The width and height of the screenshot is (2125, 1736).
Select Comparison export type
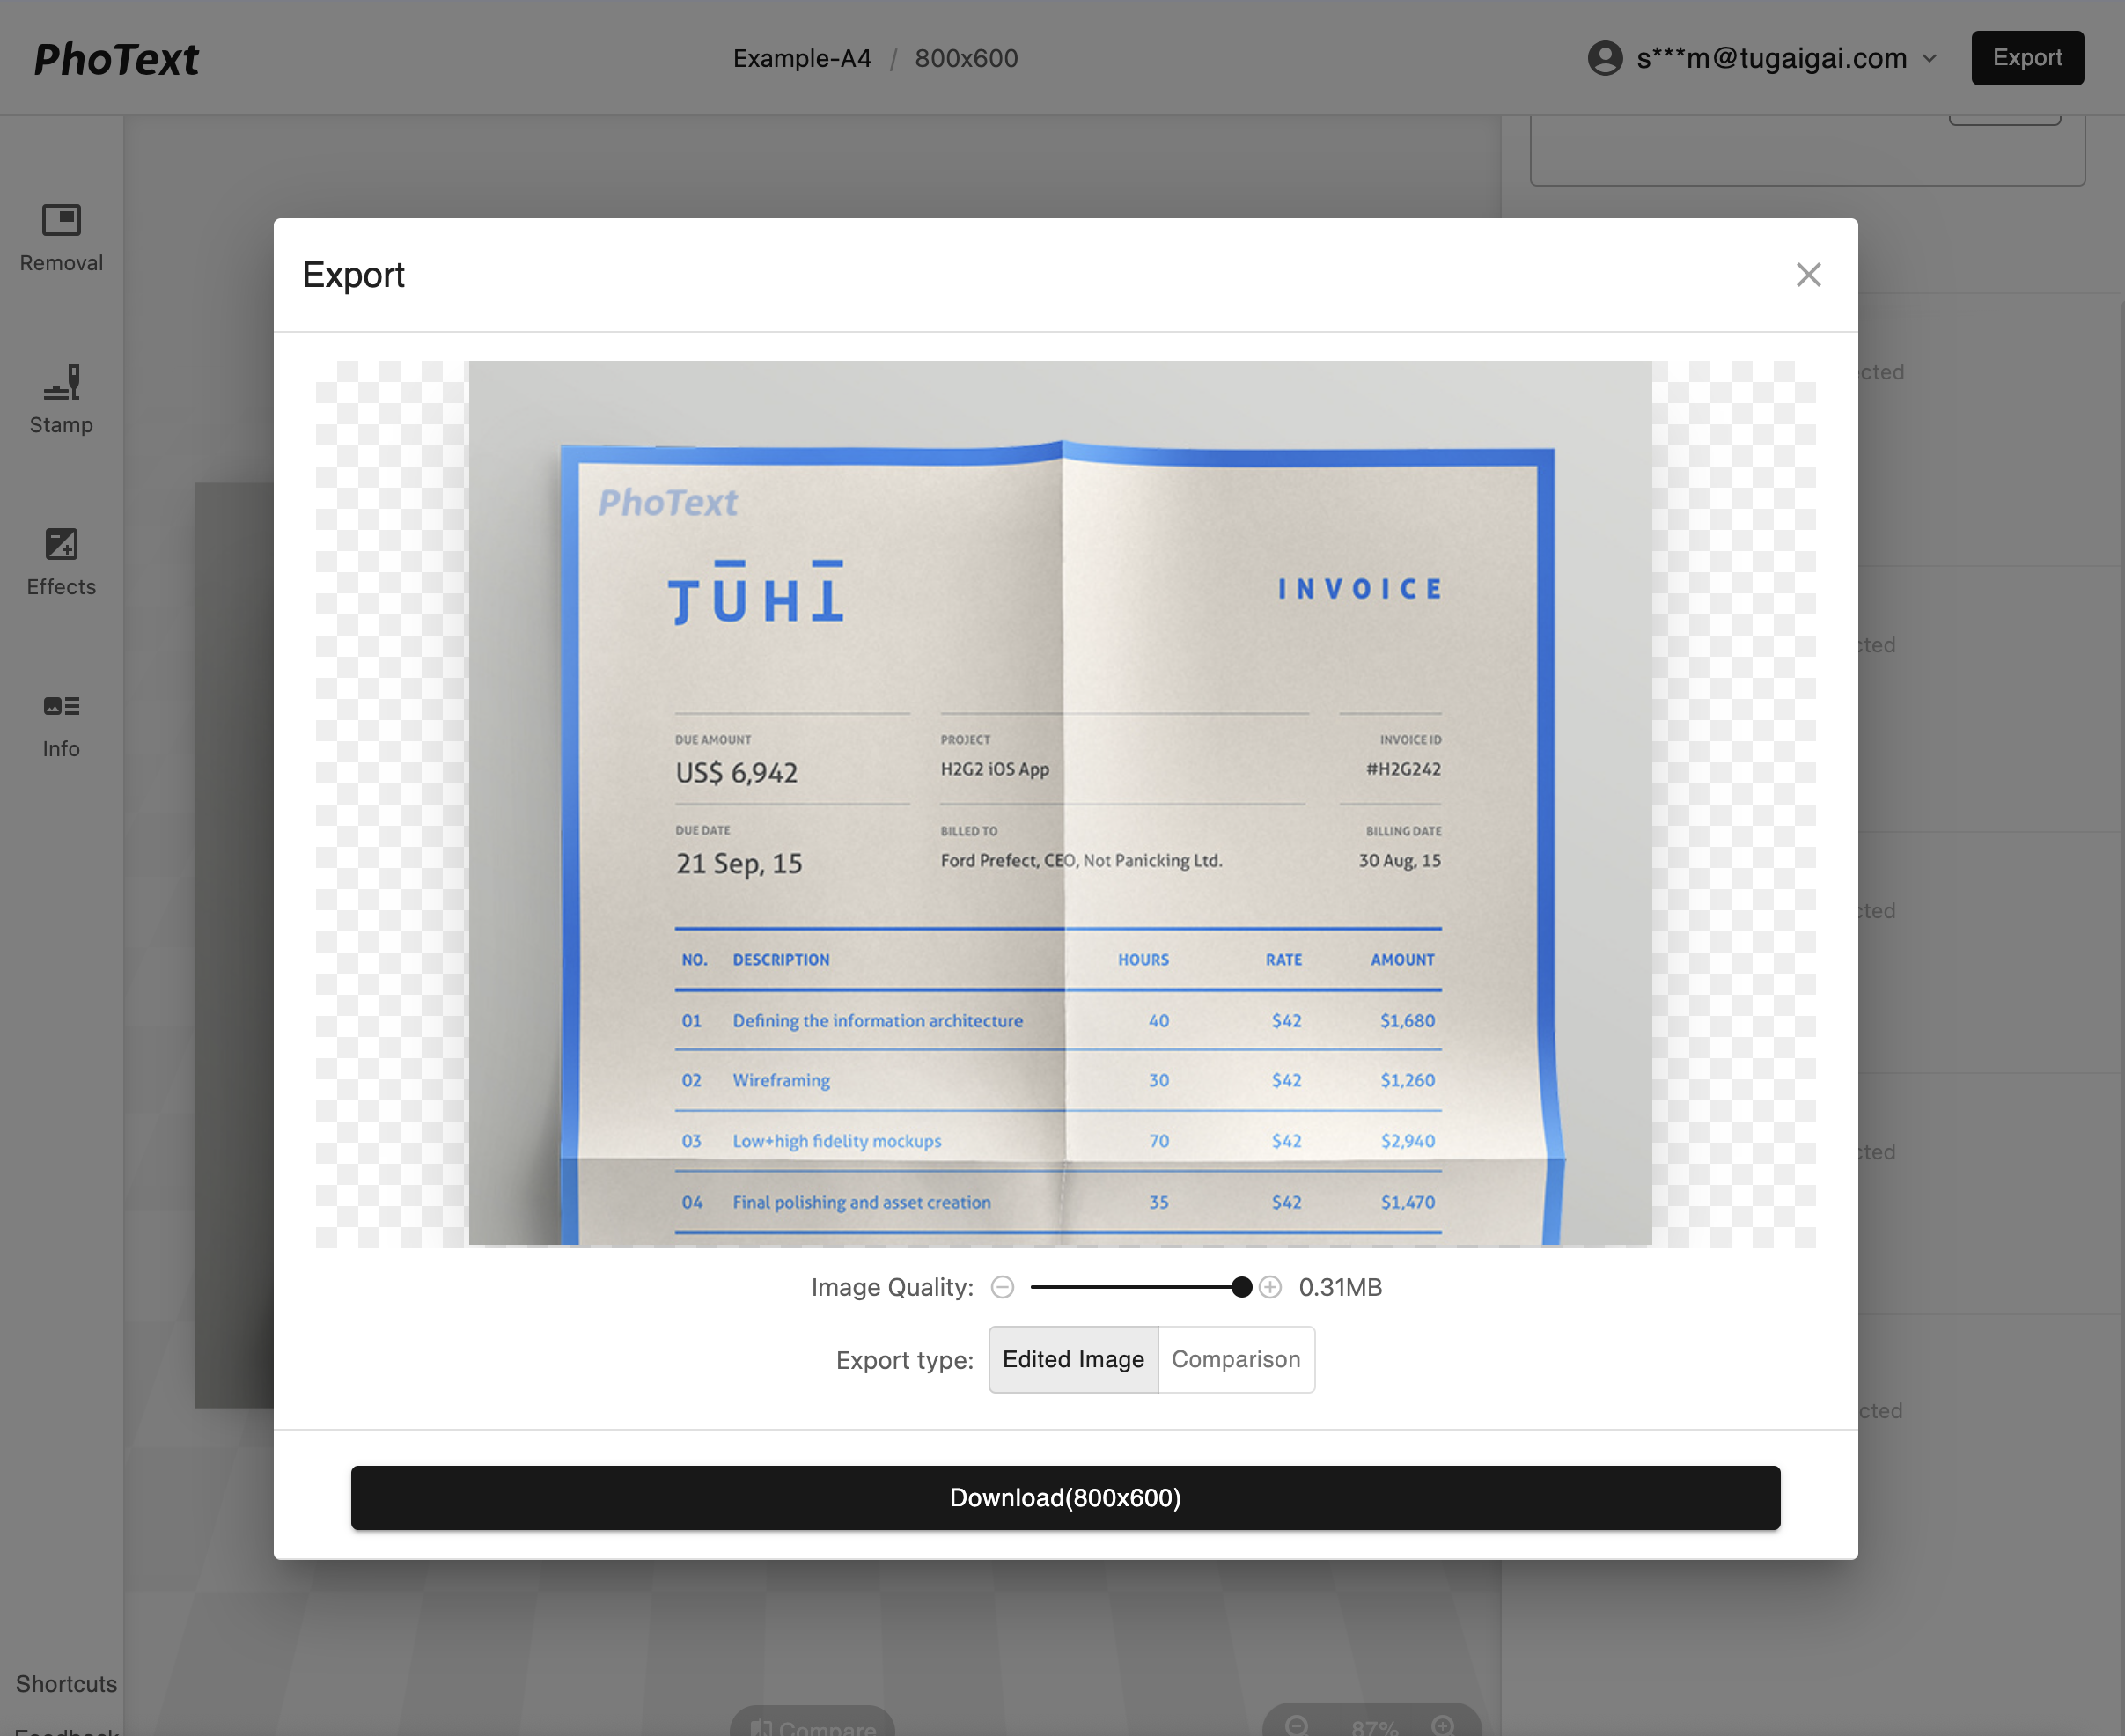(1236, 1359)
